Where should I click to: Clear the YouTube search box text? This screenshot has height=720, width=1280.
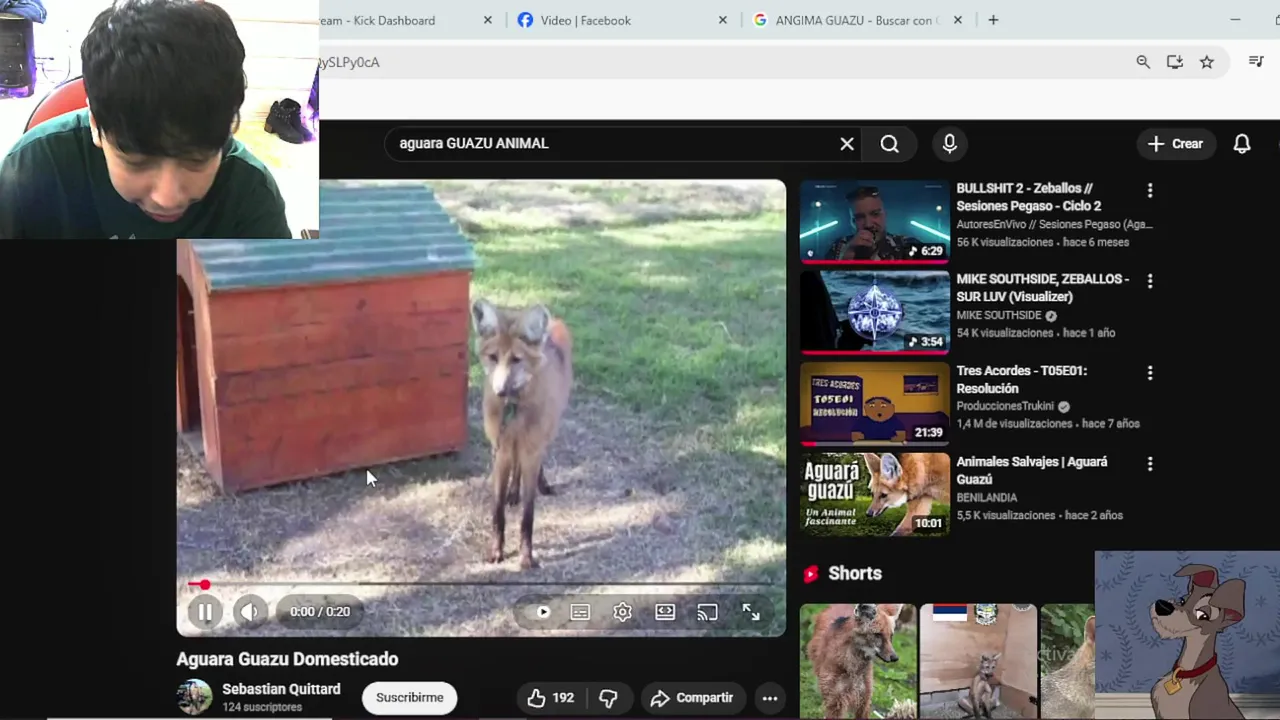point(847,144)
